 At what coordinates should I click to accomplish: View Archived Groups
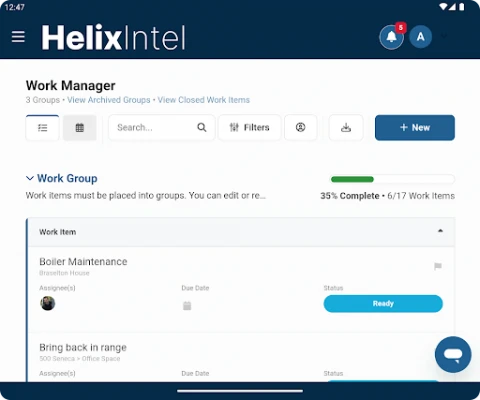[x=109, y=100]
